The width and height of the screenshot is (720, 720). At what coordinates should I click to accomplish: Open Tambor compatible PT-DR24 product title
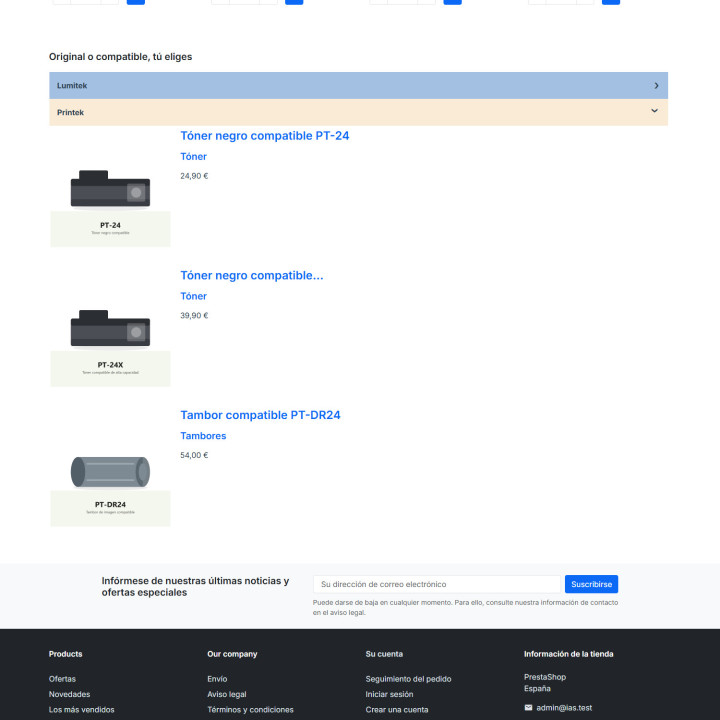260,415
